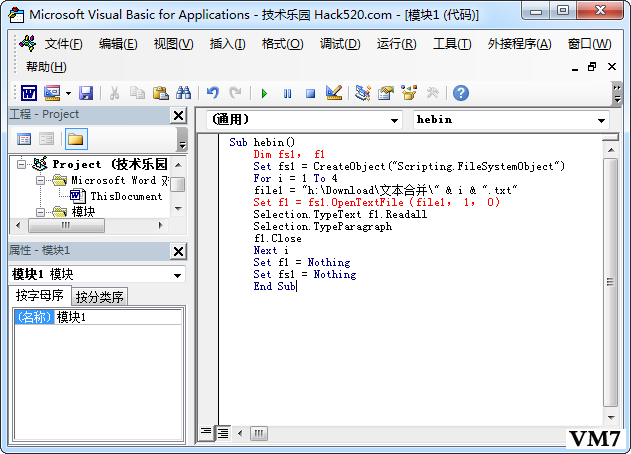Viewport: 631px width, 454px height.
Task: Open the 插入(I) menu
Action: coord(227,44)
